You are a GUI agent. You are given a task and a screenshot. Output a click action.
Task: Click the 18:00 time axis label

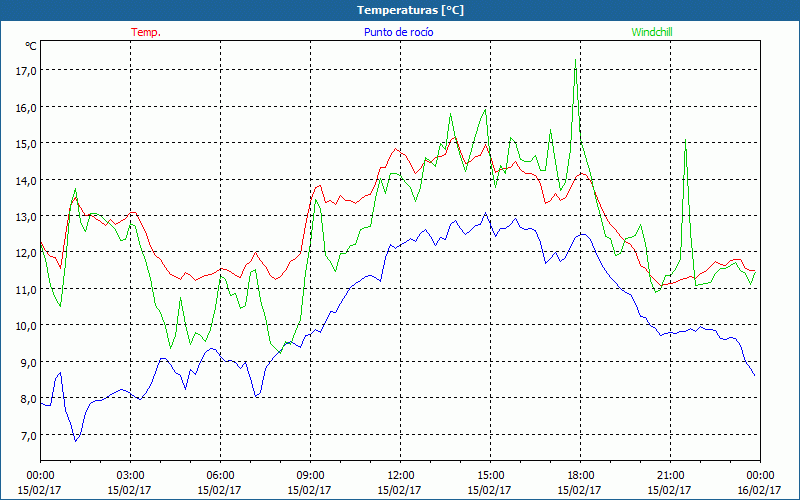click(581, 476)
